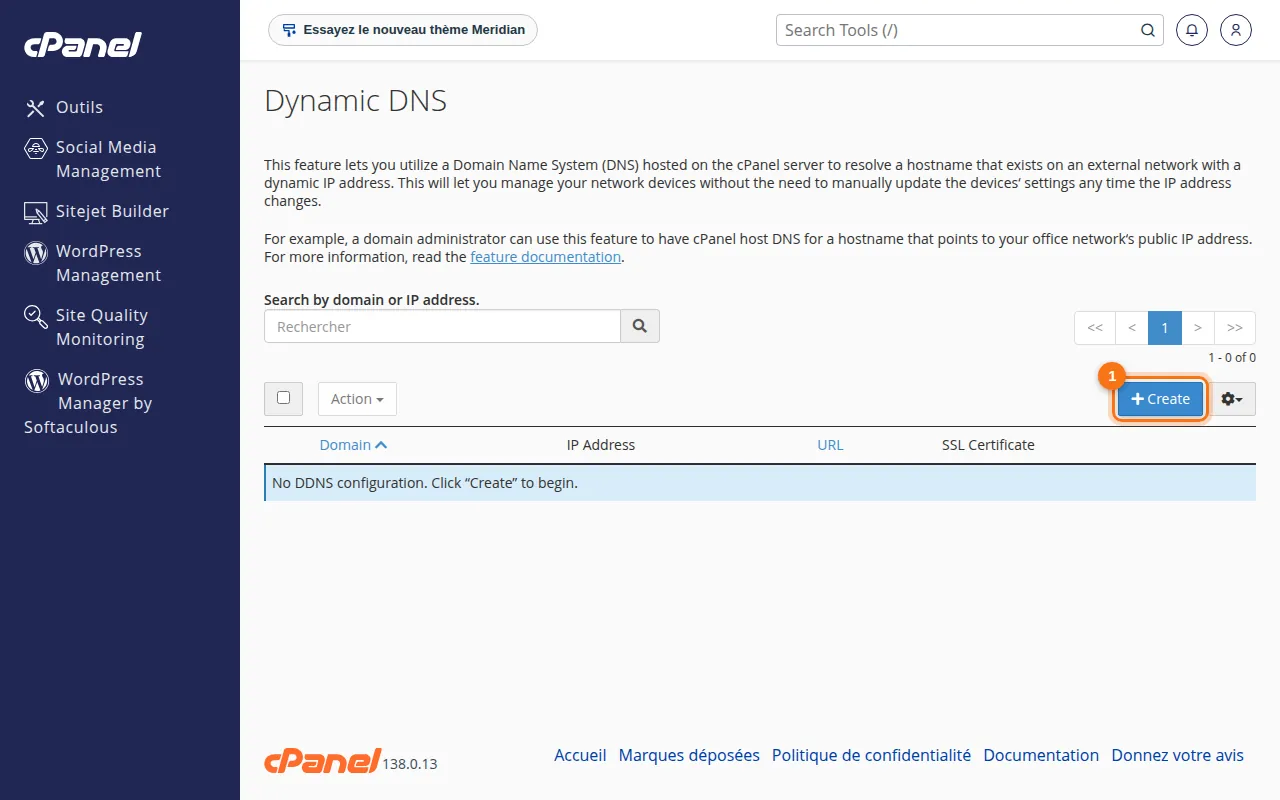The width and height of the screenshot is (1280, 800).
Task: Open WordPress Manager by Softaculous
Action: tap(88, 403)
